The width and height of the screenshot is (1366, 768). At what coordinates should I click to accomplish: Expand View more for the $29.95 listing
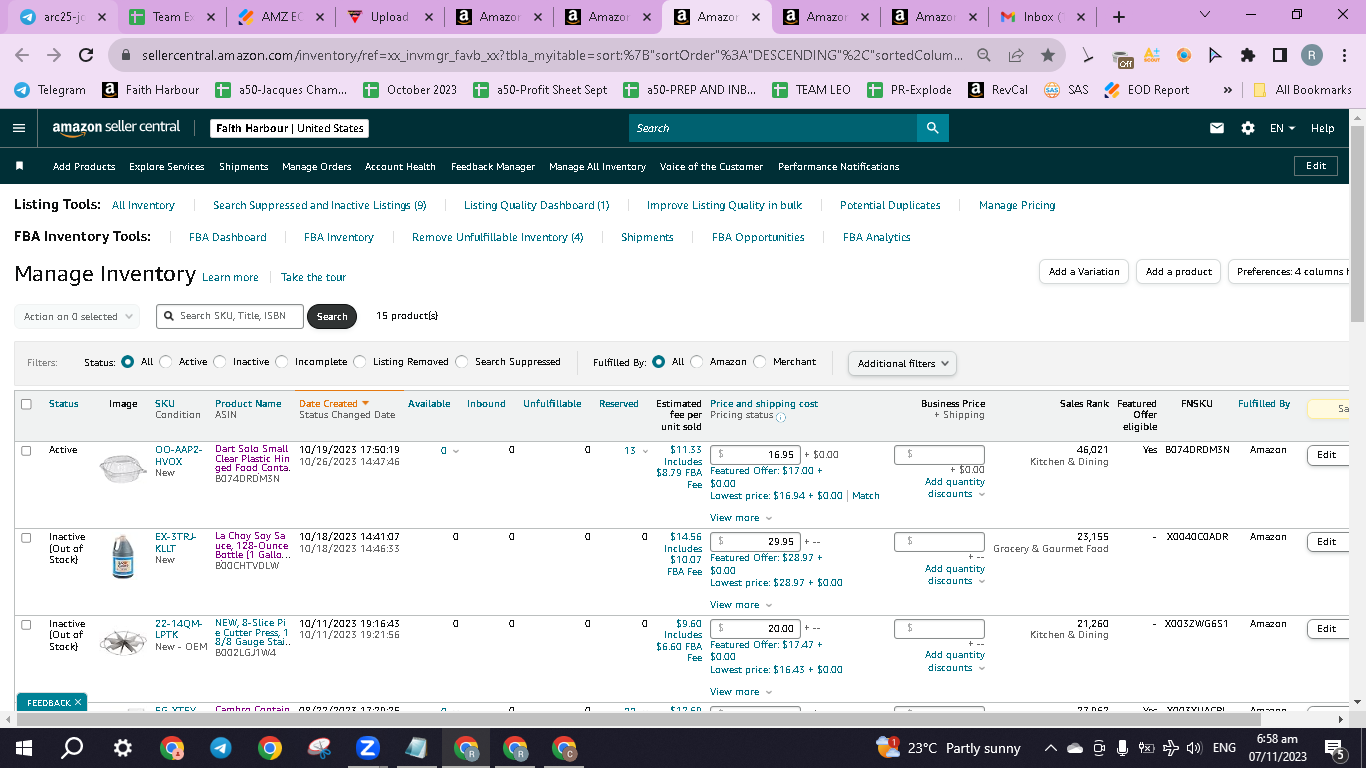click(741, 605)
